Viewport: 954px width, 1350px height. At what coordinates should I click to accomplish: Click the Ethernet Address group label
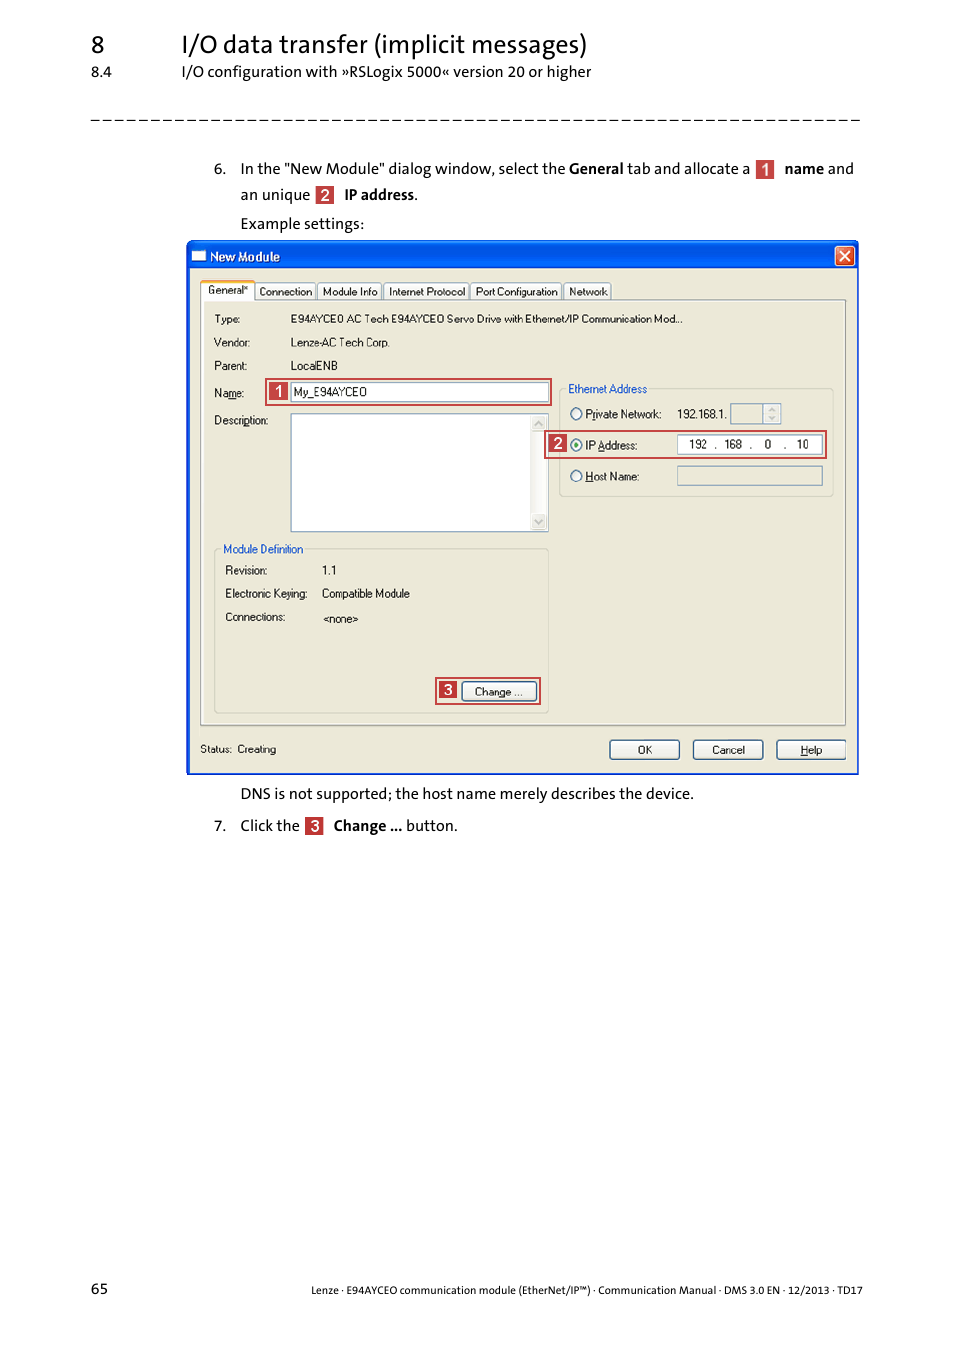click(x=608, y=389)
